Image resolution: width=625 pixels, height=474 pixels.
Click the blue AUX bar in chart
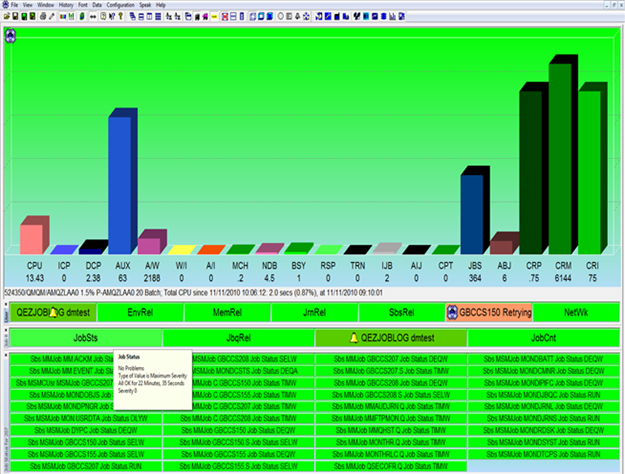[x=122, y=185]
